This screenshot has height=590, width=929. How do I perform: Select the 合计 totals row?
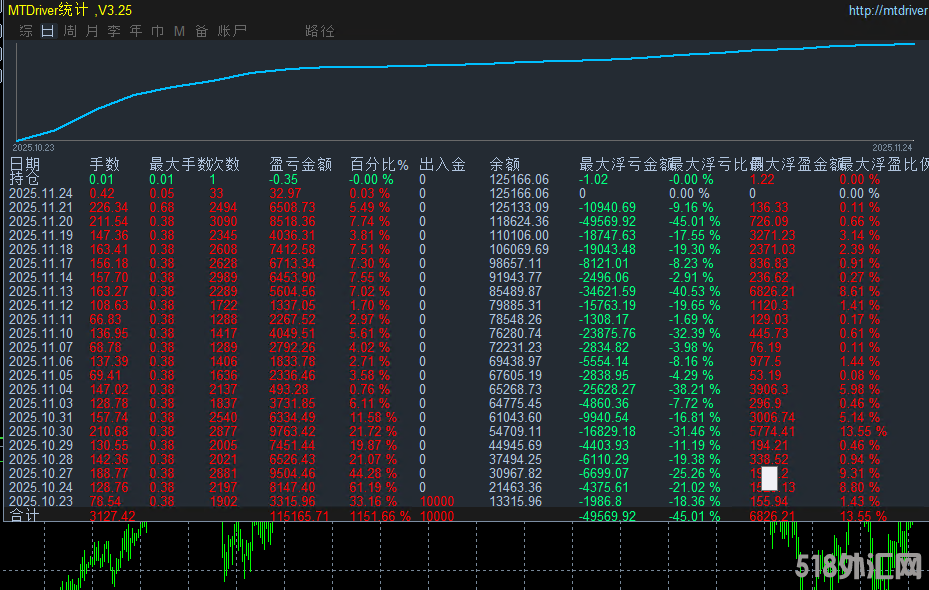pyautogui.click(x=24, y=515)
